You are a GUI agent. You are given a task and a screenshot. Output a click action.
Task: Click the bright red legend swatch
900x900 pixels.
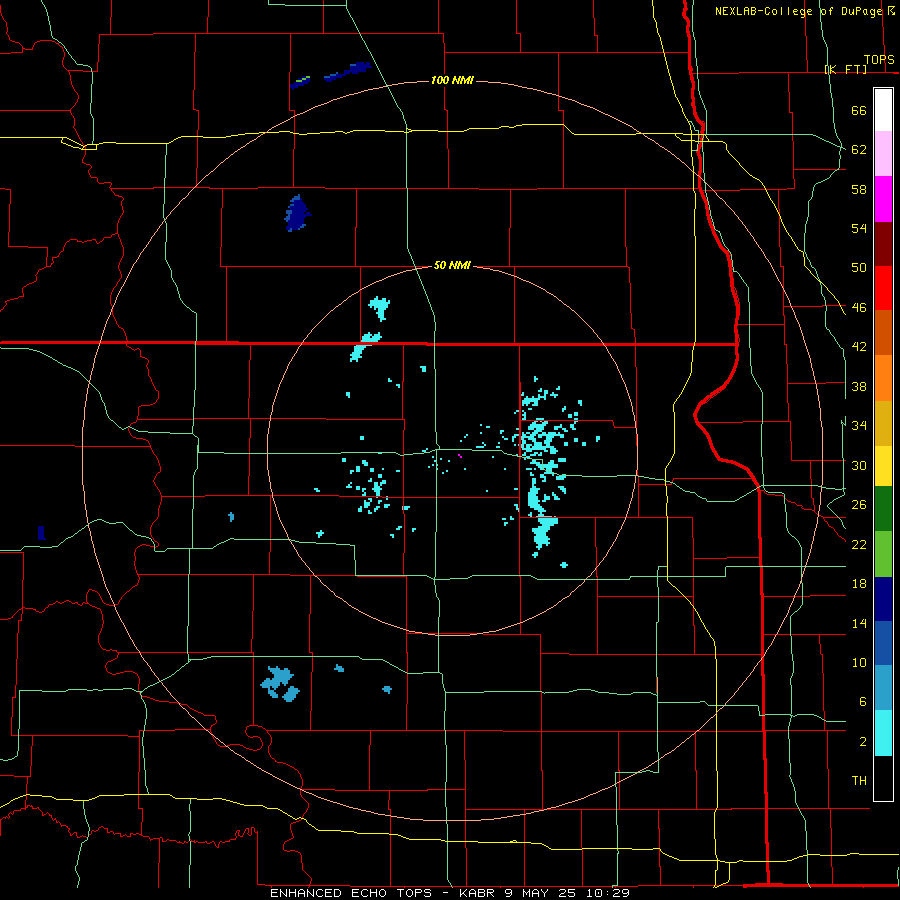(883, 288)
